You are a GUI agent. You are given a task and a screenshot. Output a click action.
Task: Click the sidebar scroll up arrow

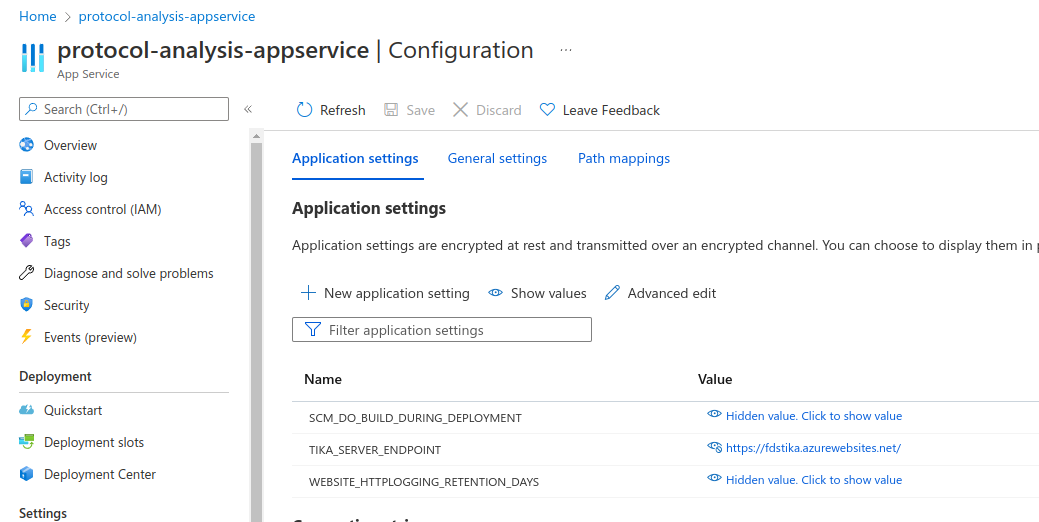point(256,136)
